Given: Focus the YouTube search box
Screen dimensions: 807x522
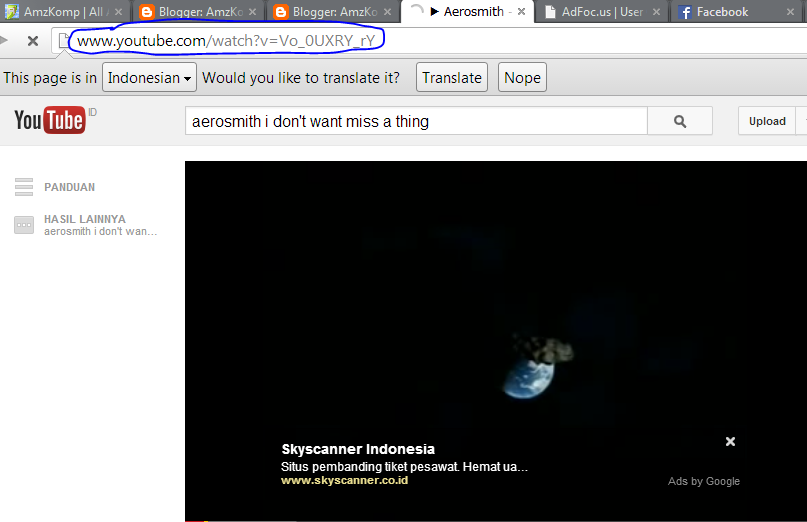Looking at the screenshot, I should pos(416,121).
